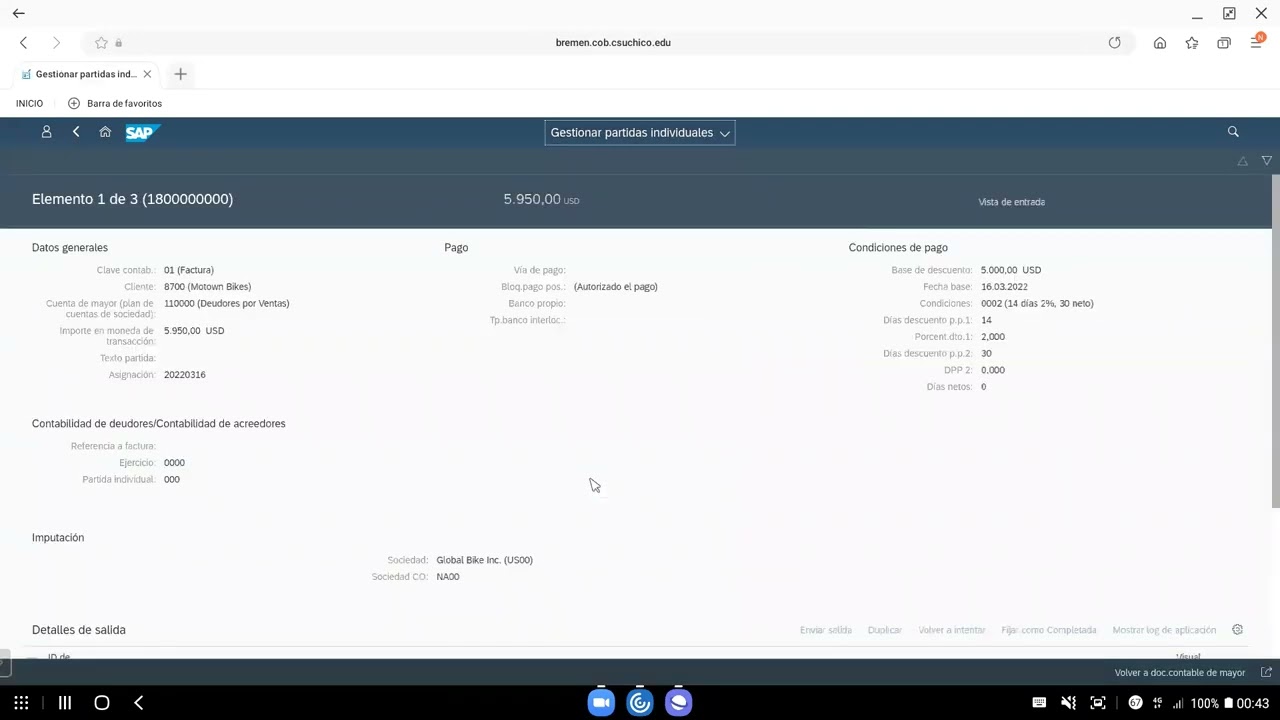Open the Android apps grid
Image resolution: width=1280 pixels, height=720 pixels.
21,703
